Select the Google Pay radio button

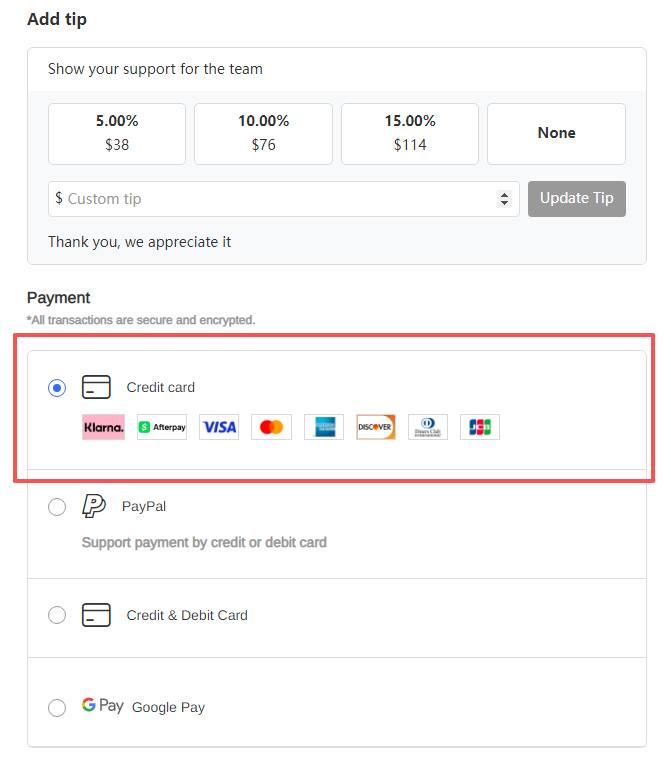57,707
